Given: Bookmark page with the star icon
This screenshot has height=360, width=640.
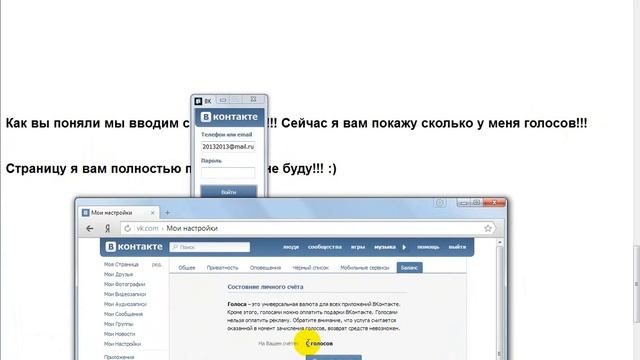Looking at the screenshot, I should tap(488, 229).
